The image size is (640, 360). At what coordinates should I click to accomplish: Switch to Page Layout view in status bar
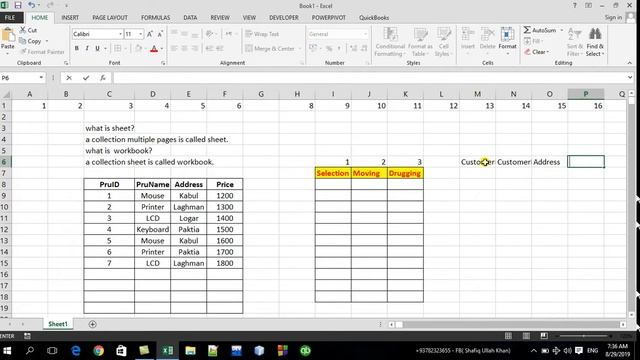pyautogui.click(x=526, y=336)
